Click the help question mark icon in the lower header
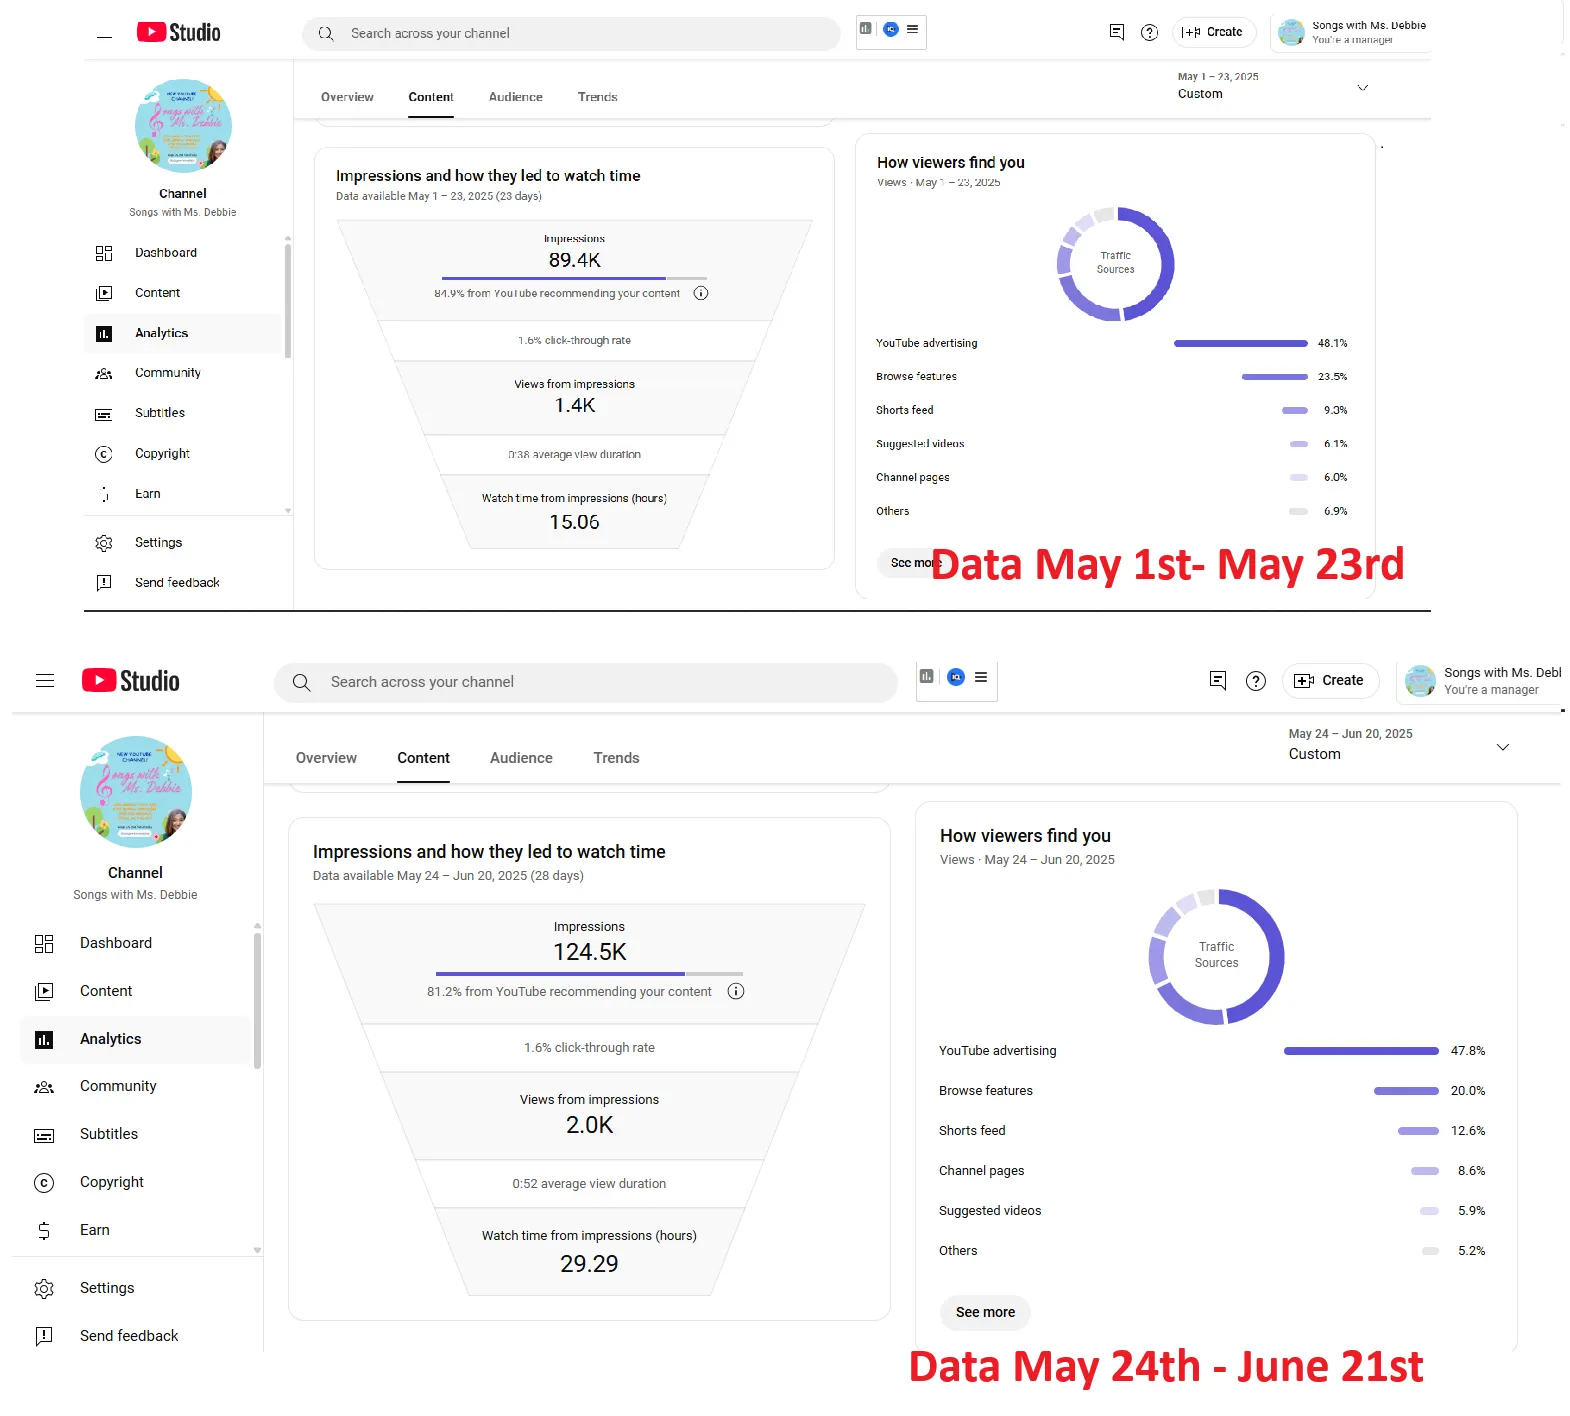 tap(1255, 681)
